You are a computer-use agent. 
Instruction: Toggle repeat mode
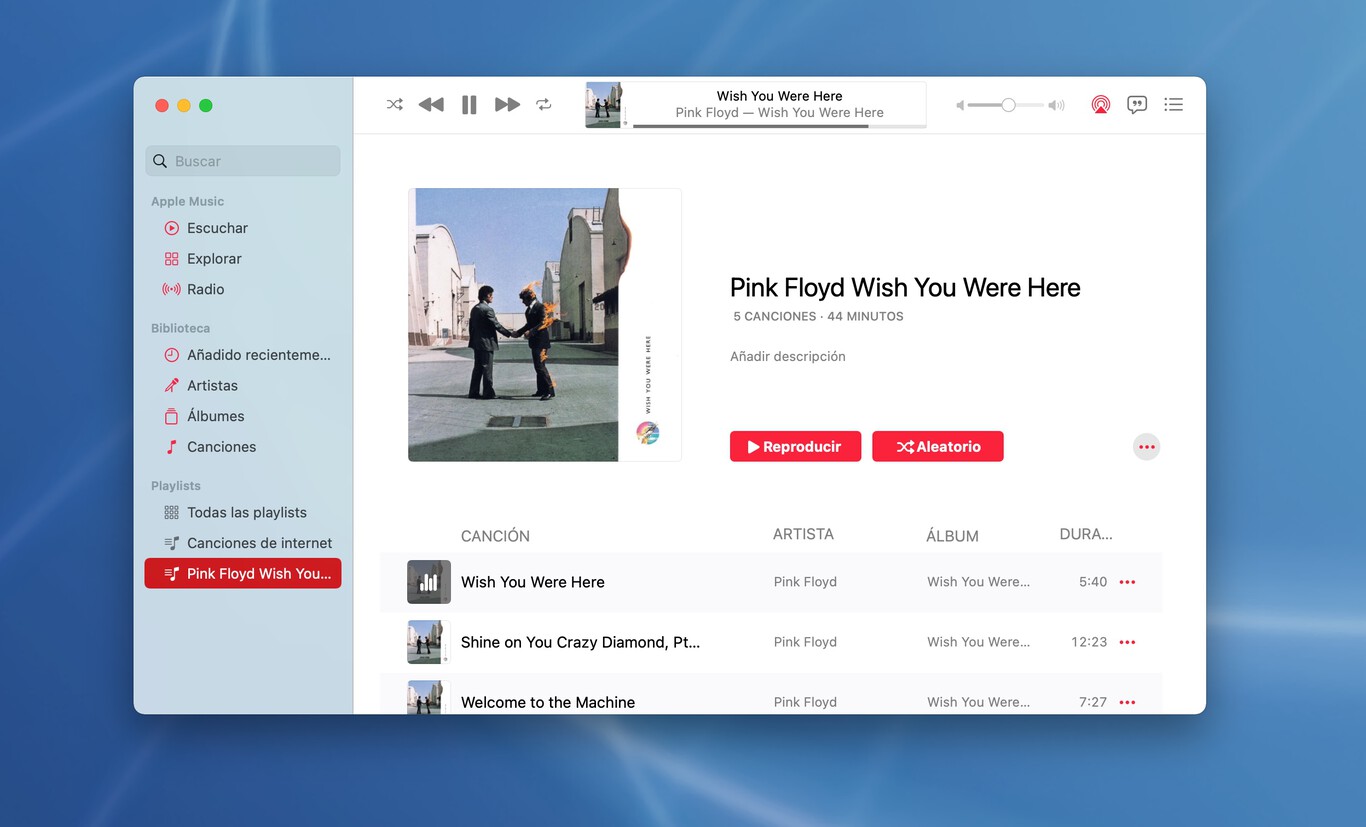tap(544, 104)
